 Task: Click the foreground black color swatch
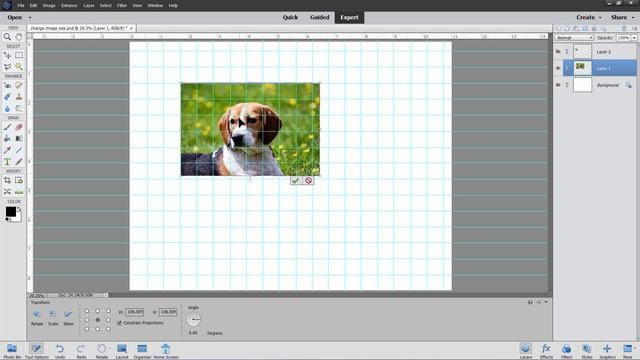11,211
